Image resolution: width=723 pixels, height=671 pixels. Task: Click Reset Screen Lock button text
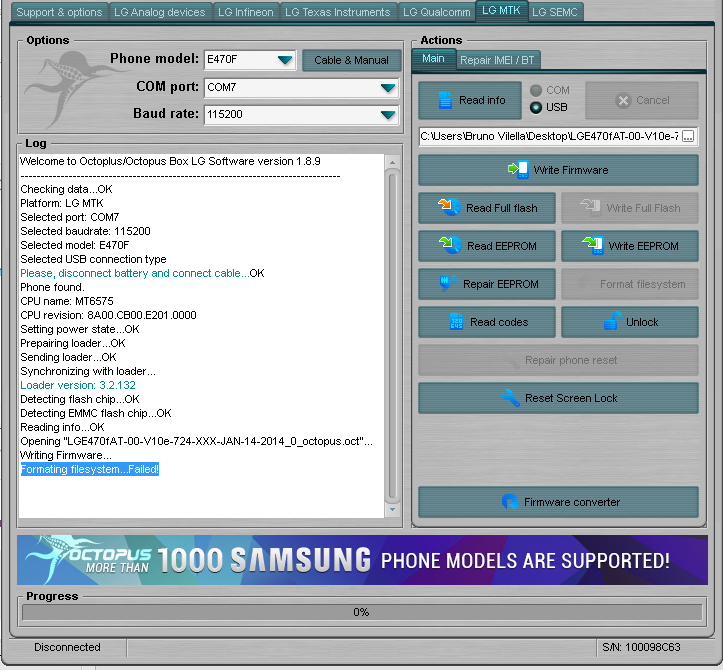[571, 398]
